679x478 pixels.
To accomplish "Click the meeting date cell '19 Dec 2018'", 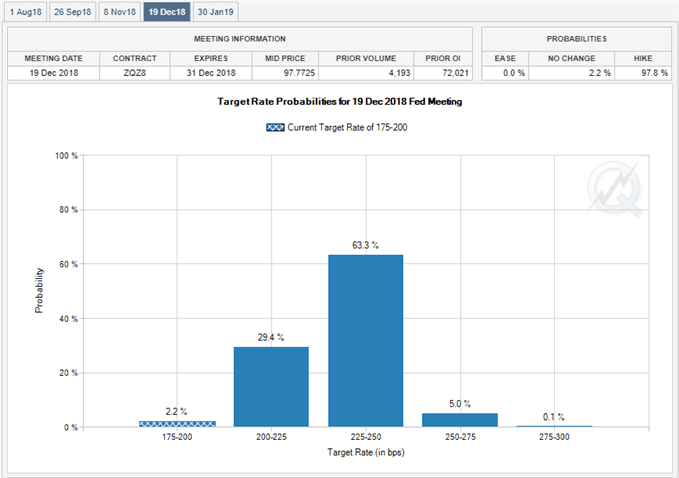I will (x=54, y=73).
